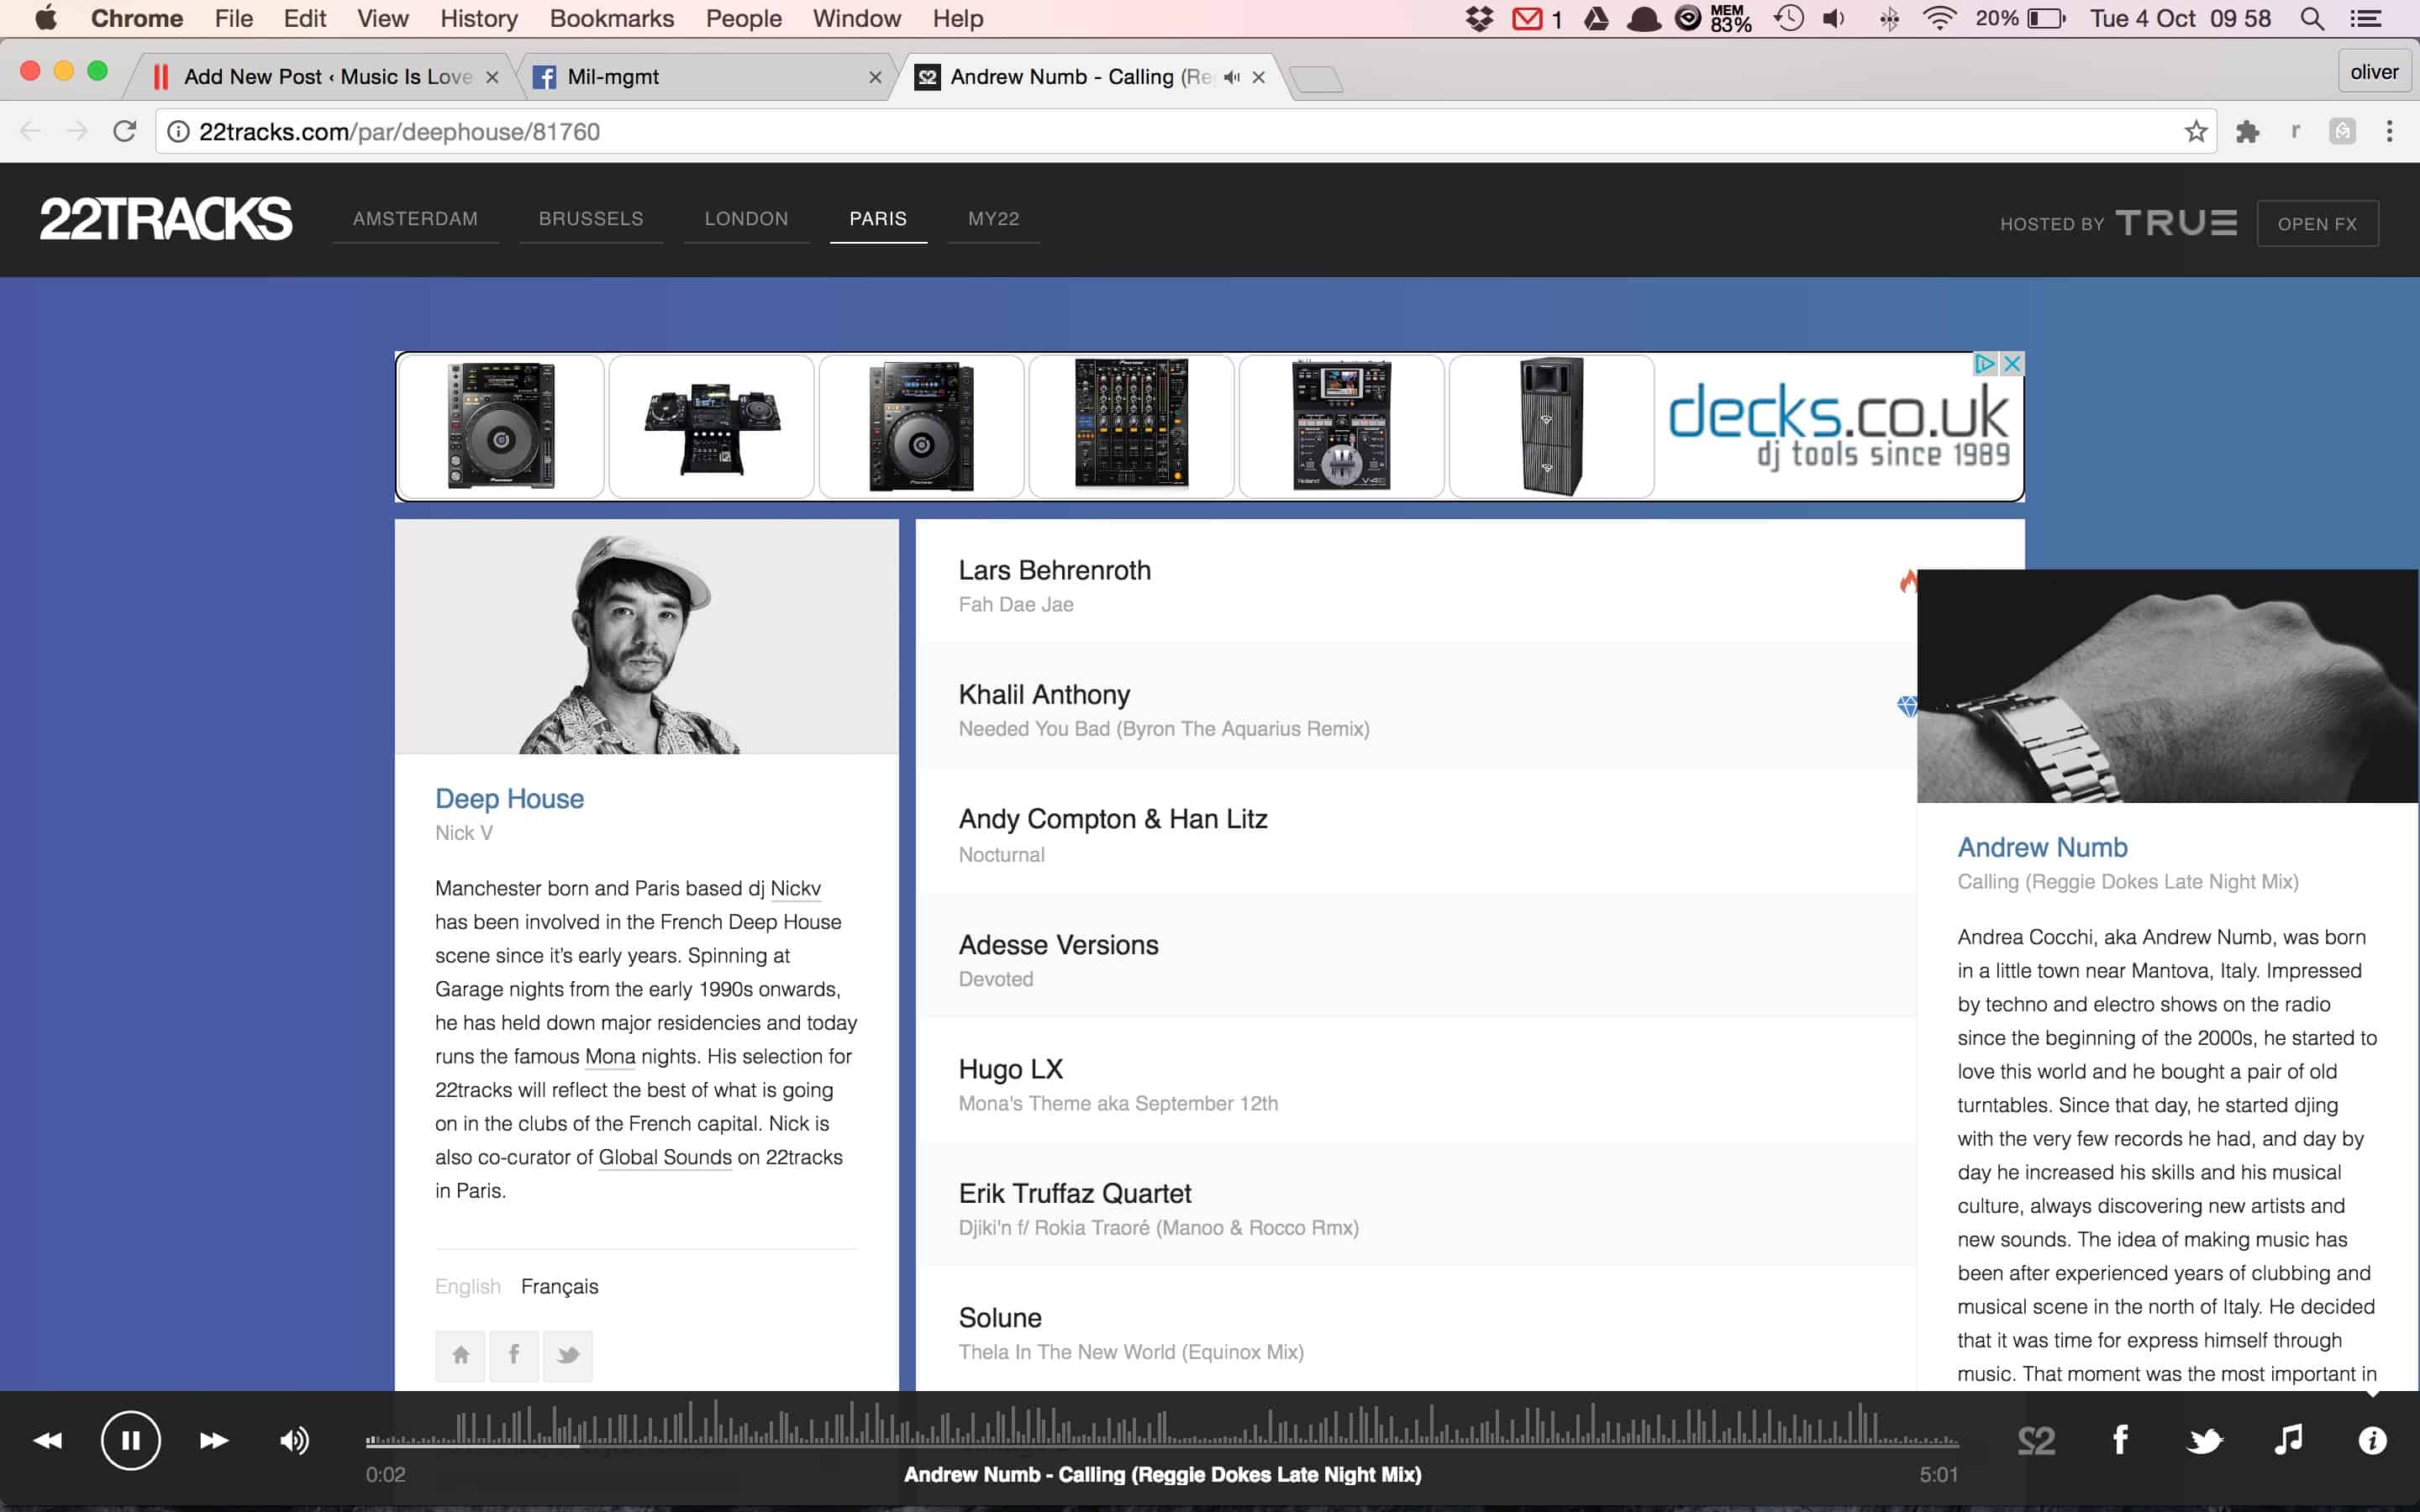Image resolution: width=2420 pixels, height=1512 pixels.
Task: Open Spotlight search in the menu bar
Action: (2311, 18)
